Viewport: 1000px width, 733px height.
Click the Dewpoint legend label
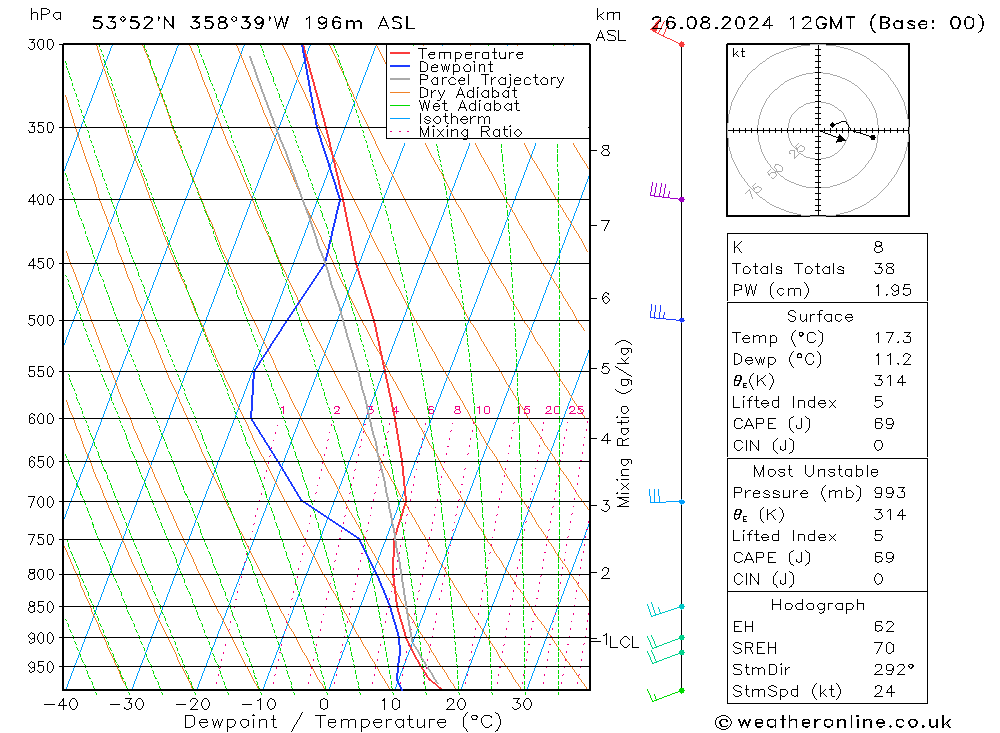tap(456, 67)
